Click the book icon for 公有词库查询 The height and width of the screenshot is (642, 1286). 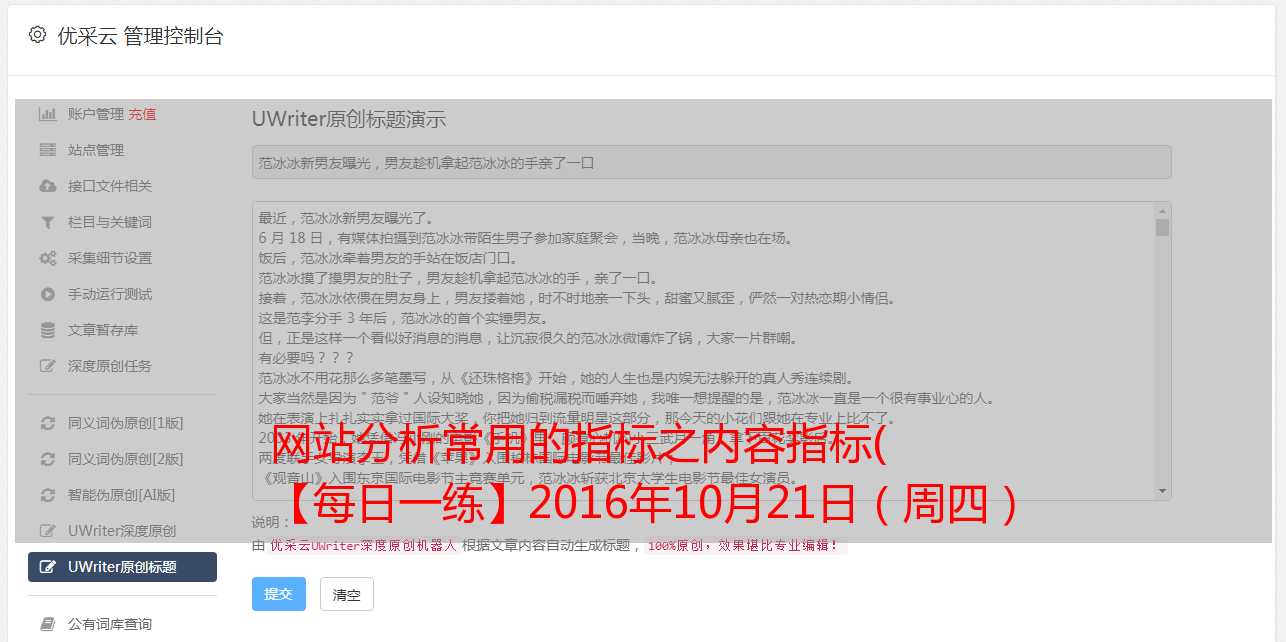tap(47, 624)
